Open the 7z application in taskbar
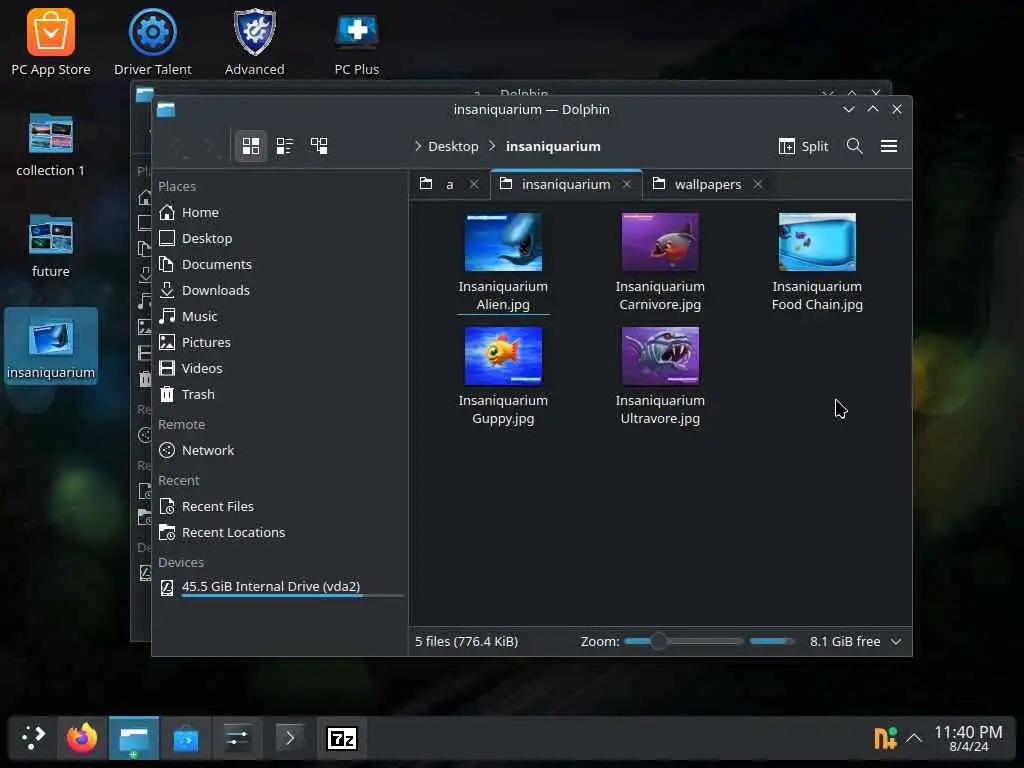This screenshot has width=1024, height=768. [342, 739]
